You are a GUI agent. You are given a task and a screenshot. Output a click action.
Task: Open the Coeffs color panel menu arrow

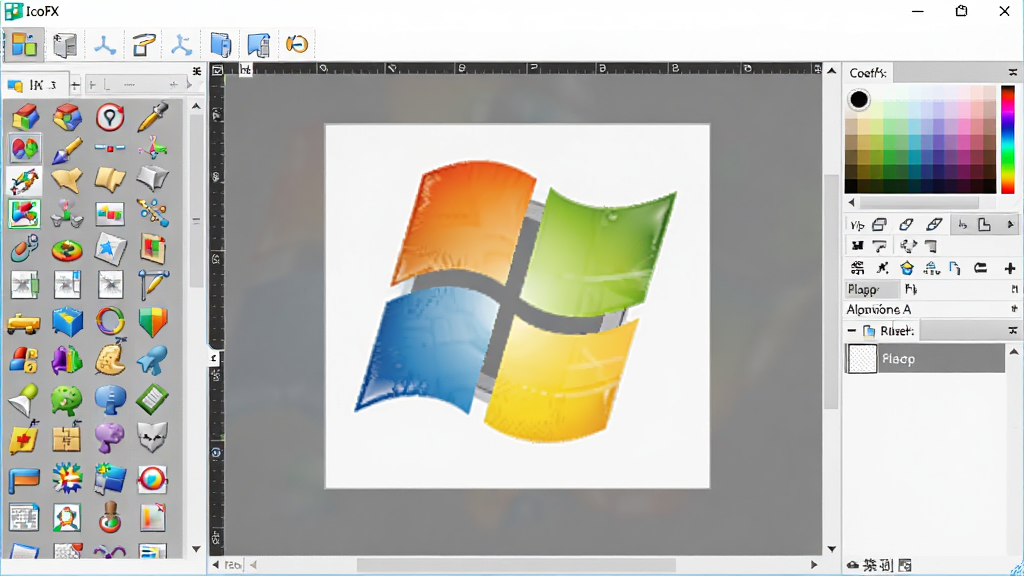click(x=1013, y=72)
